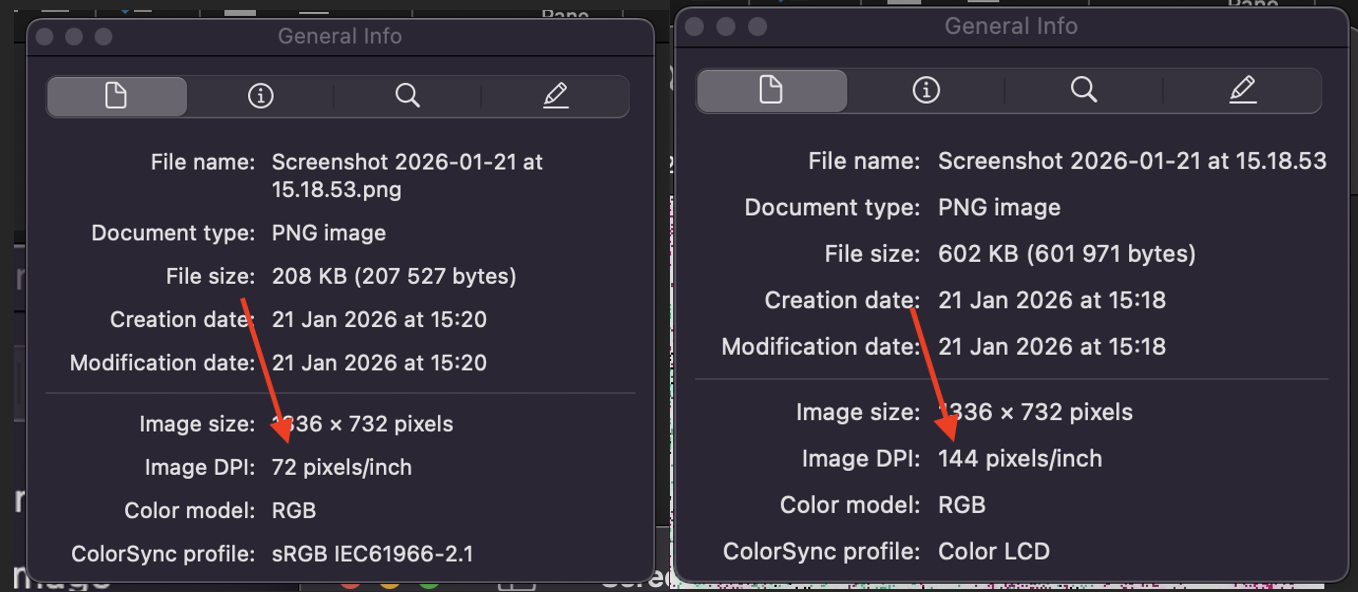Viewport: 1358px width, 592px height.
Task: Open Annotations pencil tab in left inspector window
Action: click(x=555, y=96)
